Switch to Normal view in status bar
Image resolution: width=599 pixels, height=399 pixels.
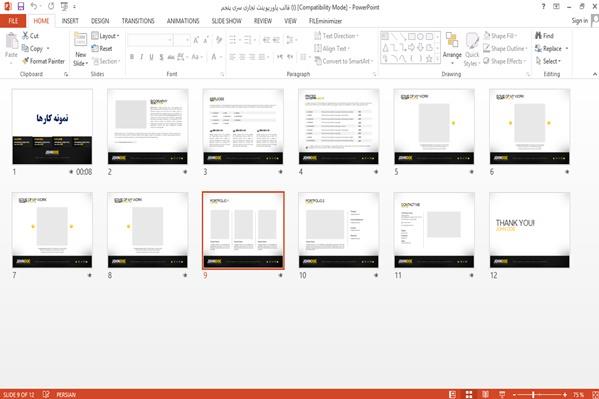[452, 394]
